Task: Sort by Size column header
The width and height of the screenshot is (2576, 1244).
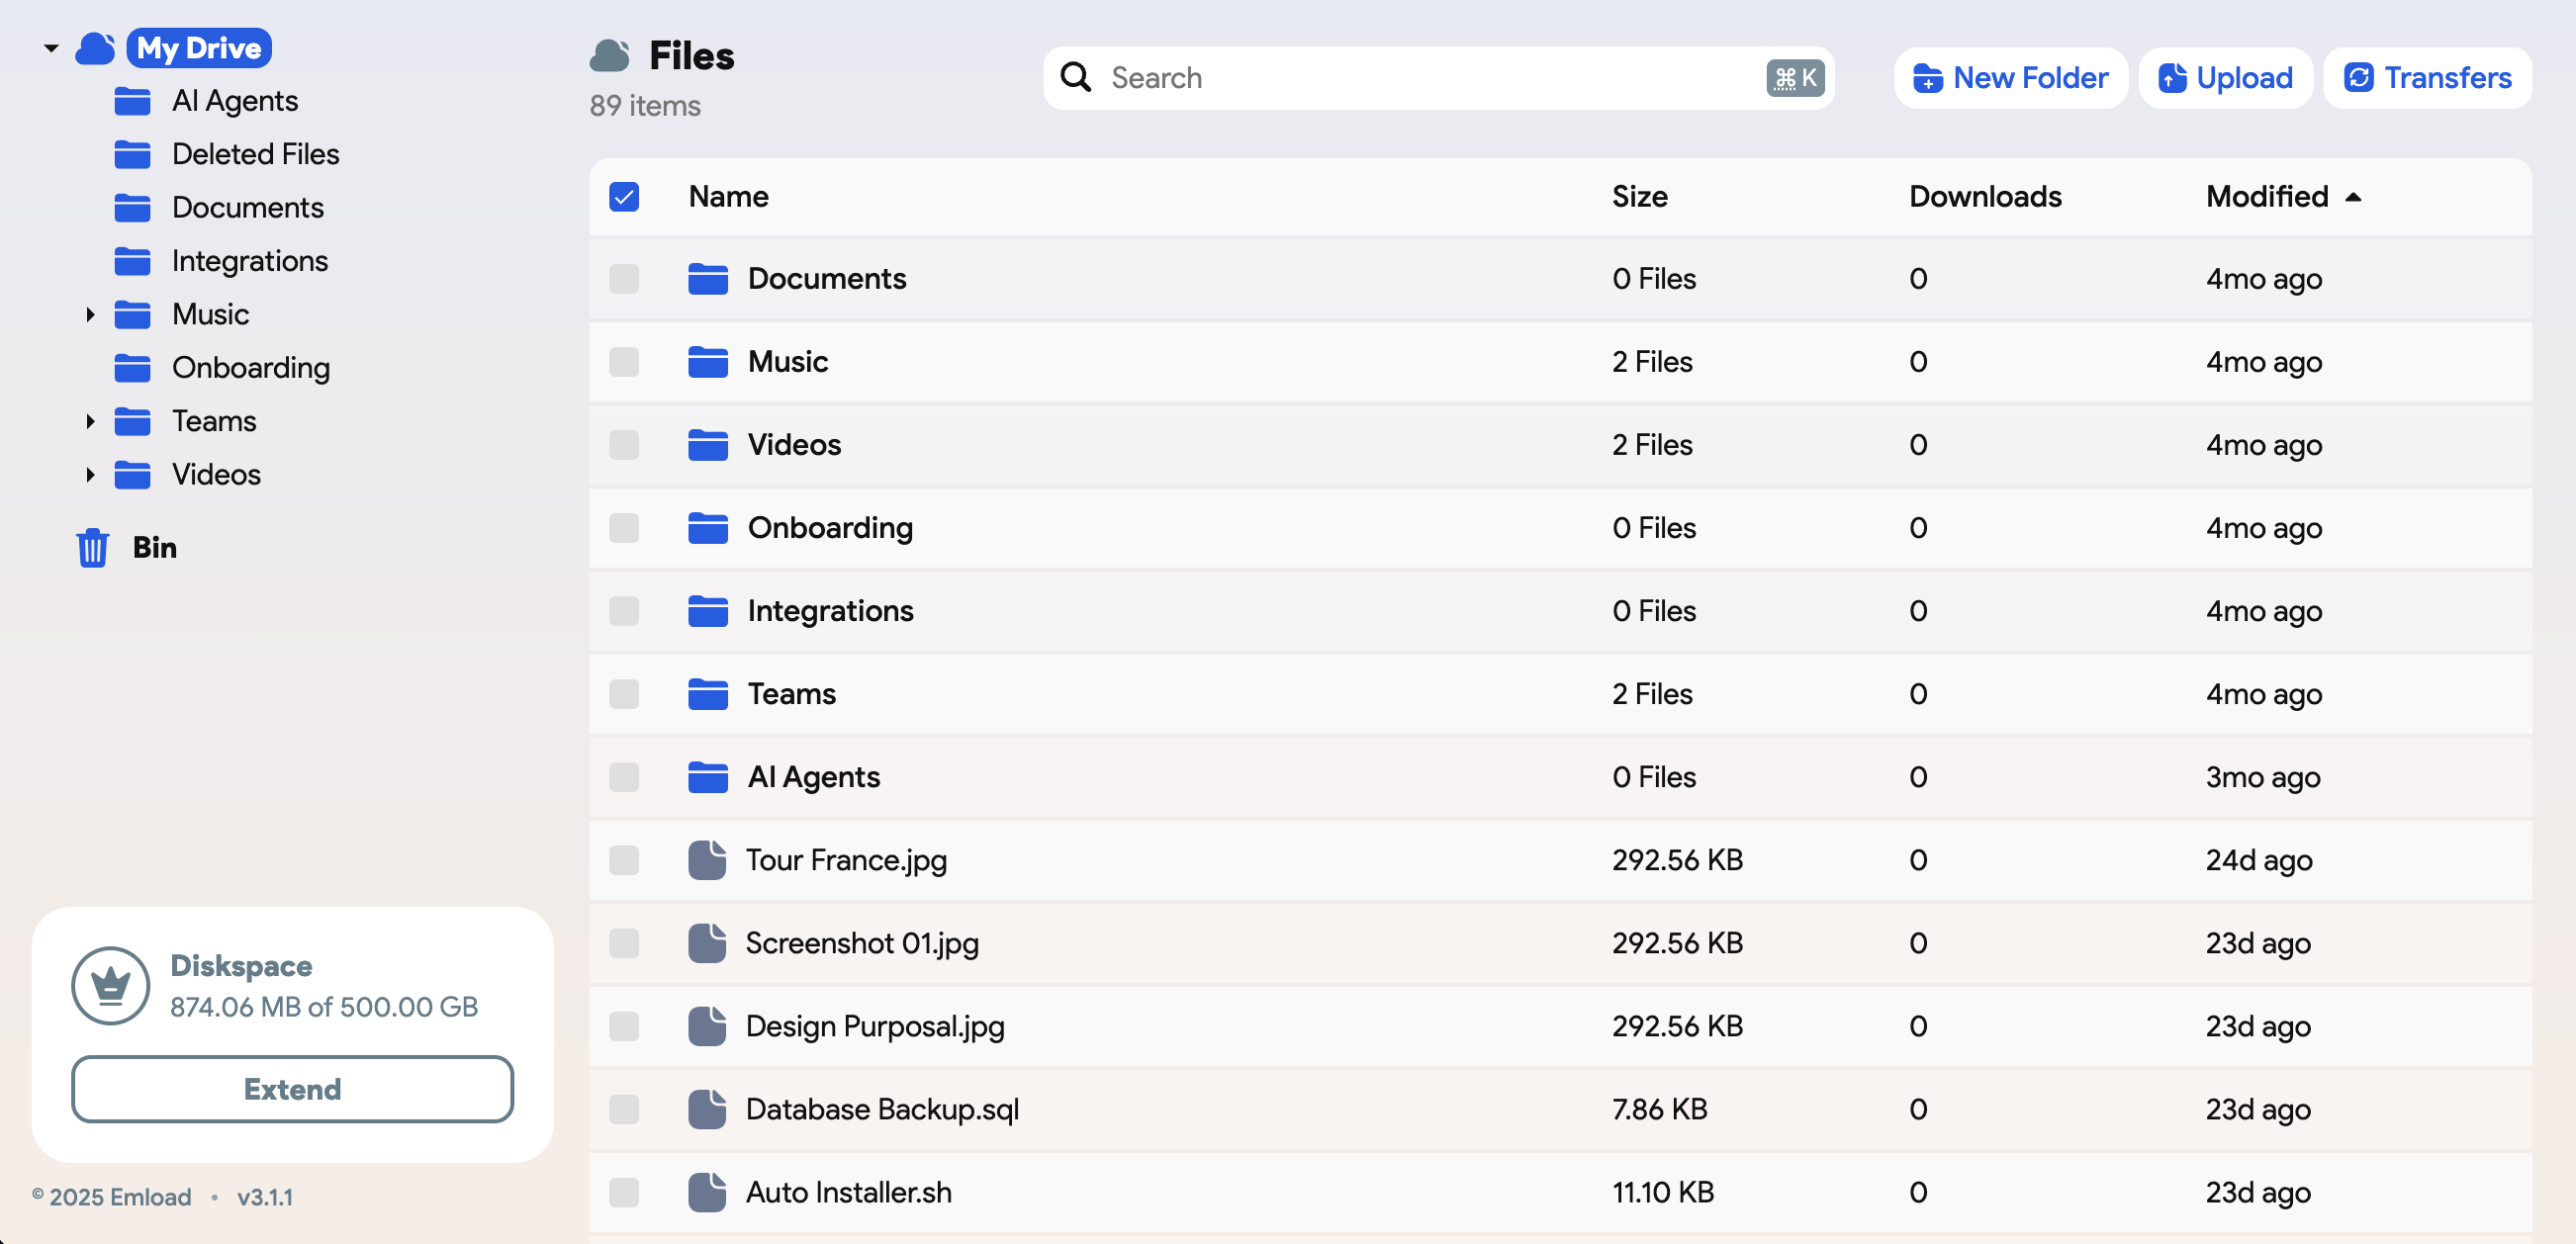Action: coord(1639,197)
